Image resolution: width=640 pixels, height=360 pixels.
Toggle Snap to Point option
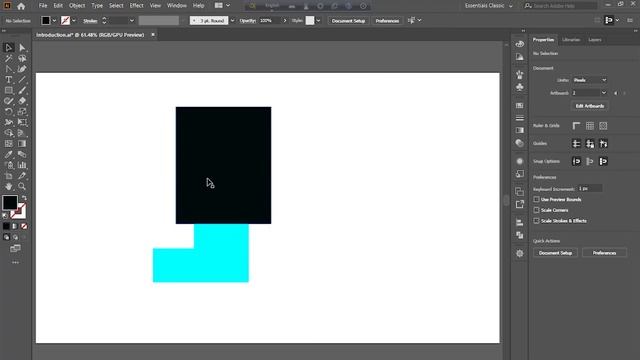[576, 162]
